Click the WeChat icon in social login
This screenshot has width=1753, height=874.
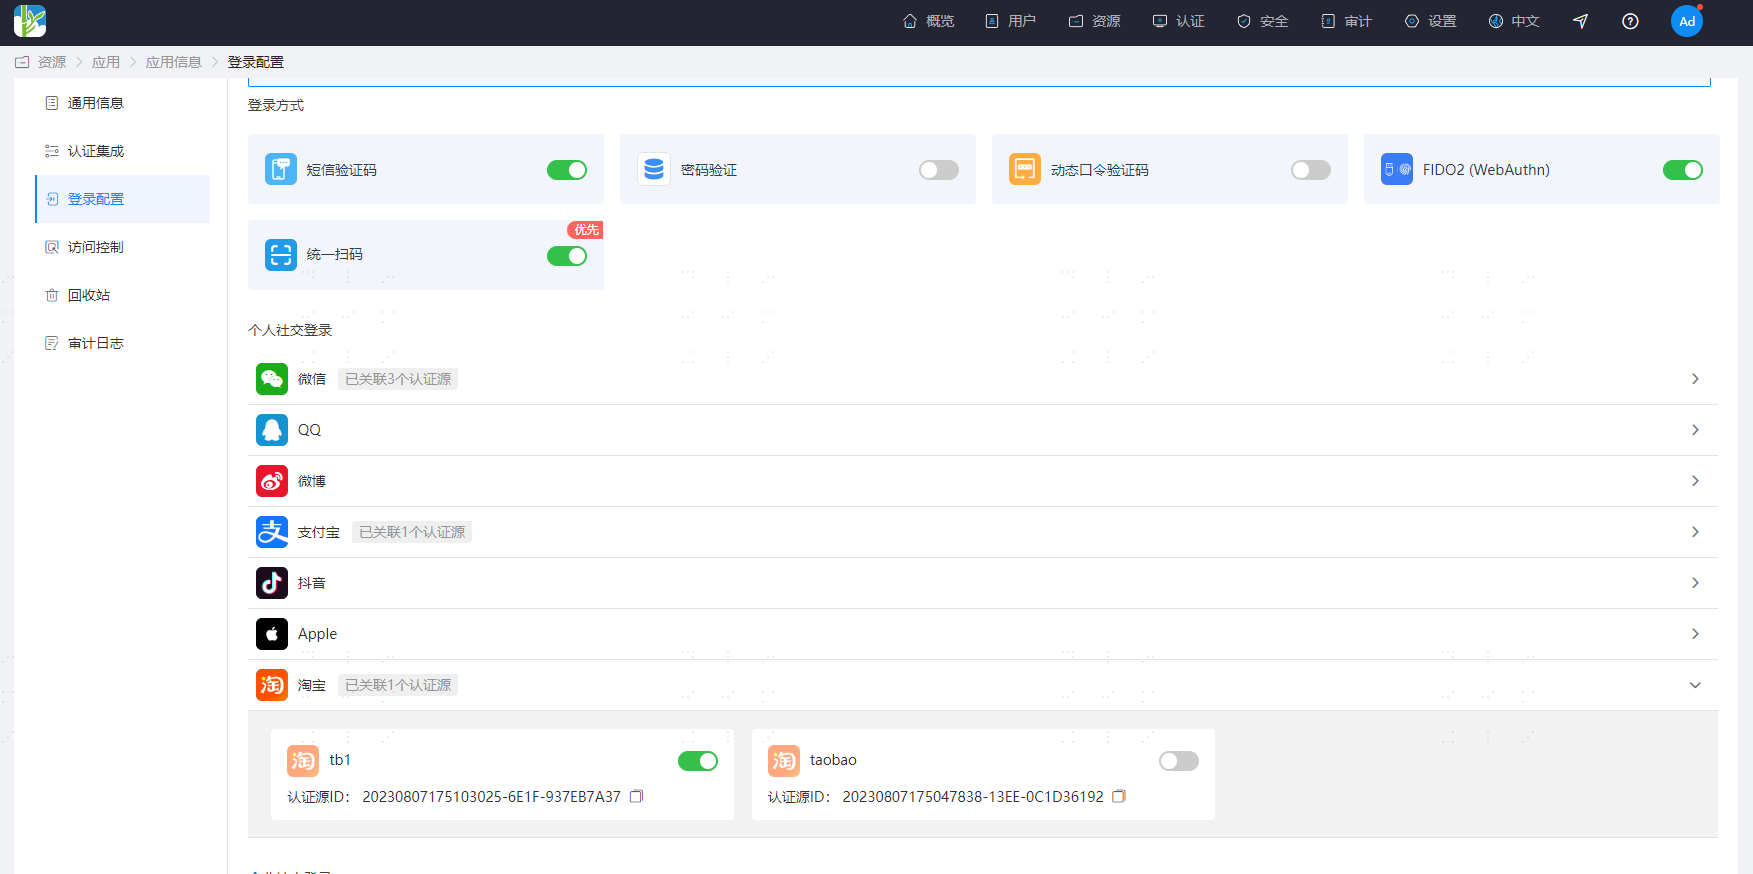(272, 379)
